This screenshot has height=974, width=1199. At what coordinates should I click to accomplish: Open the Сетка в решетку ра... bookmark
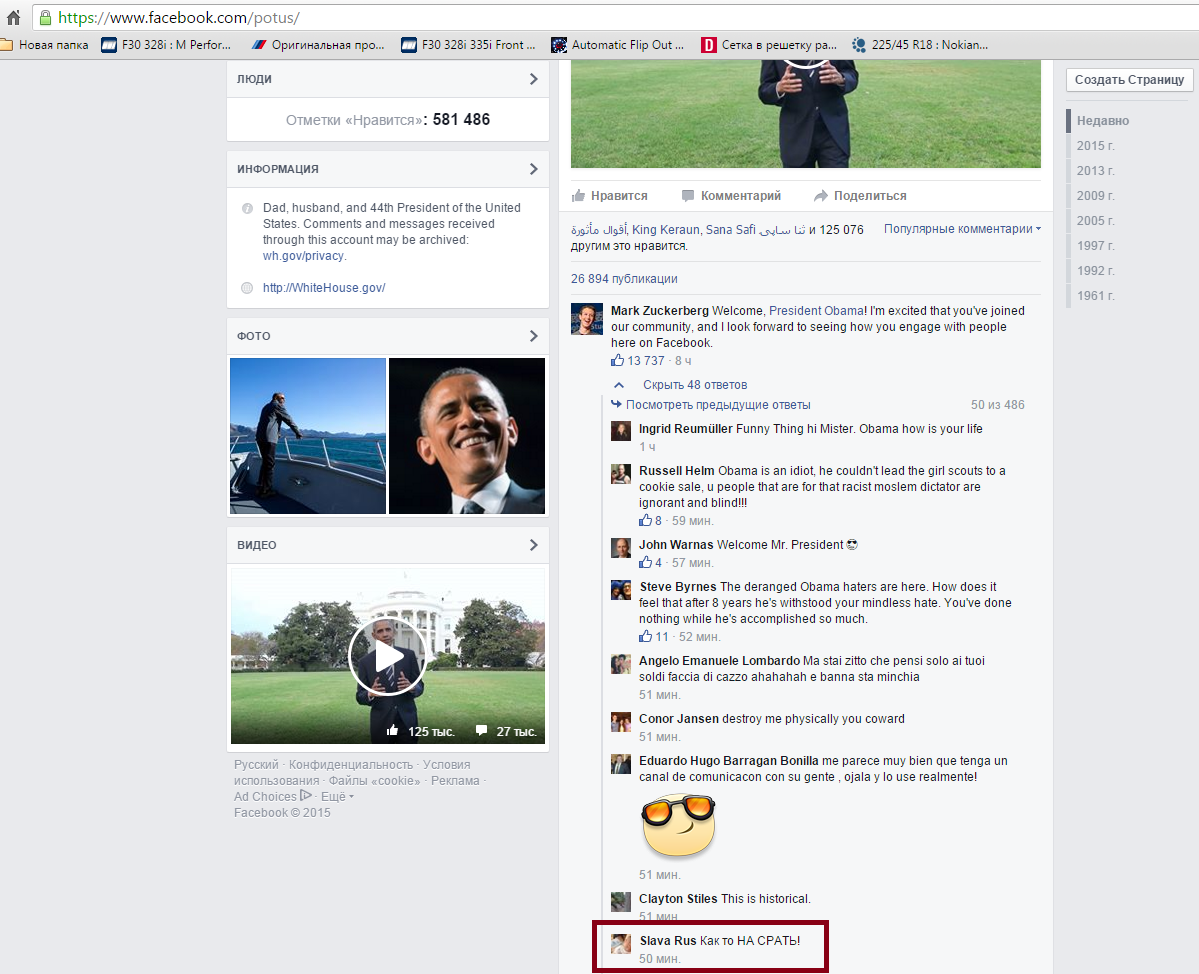pos(768,45)
